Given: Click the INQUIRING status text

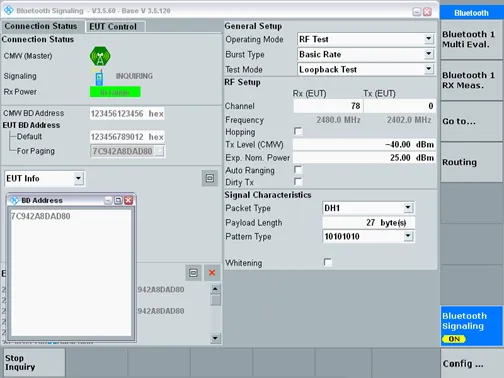Looking at the screenshot, I should [x=134, y=76].
